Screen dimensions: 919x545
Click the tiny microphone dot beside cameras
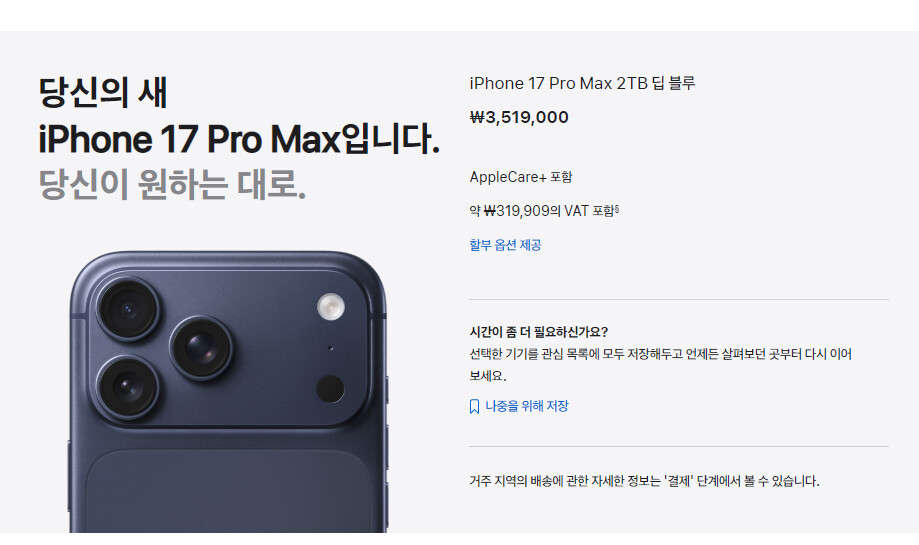click(x=331, y=348)
